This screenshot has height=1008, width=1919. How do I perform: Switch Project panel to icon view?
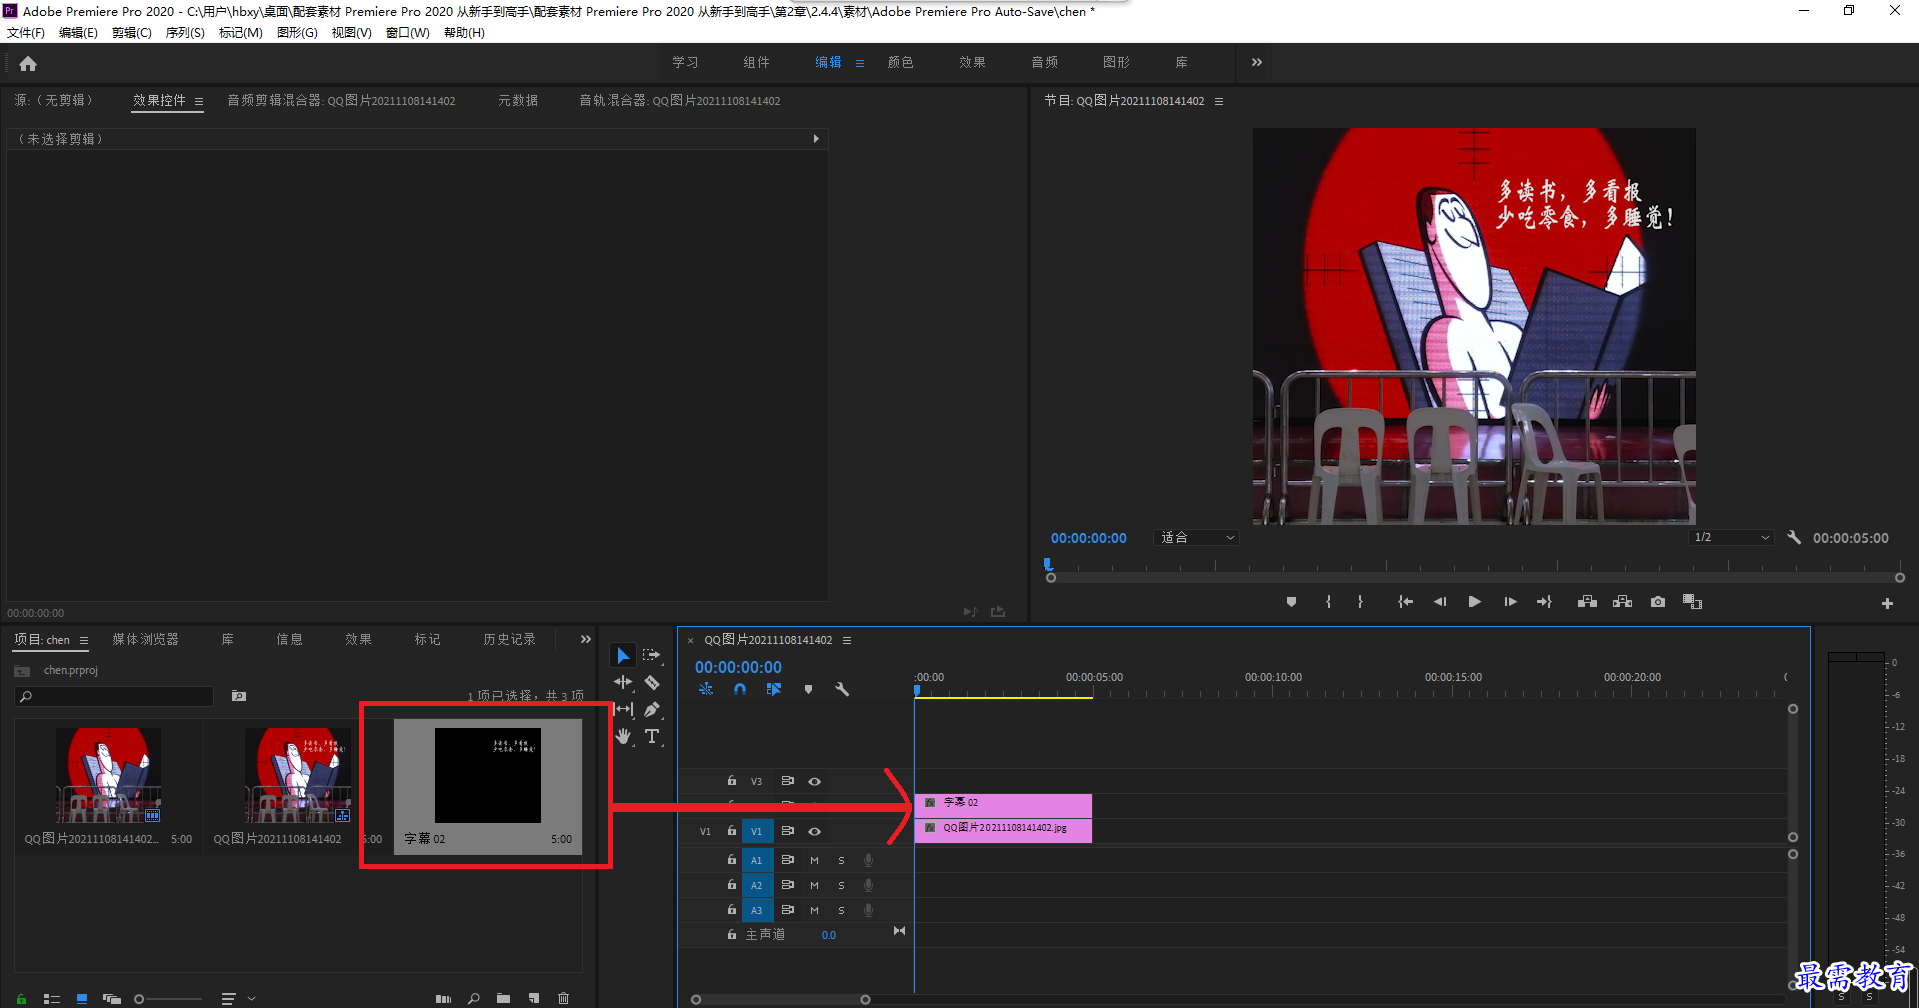(82, 998)
